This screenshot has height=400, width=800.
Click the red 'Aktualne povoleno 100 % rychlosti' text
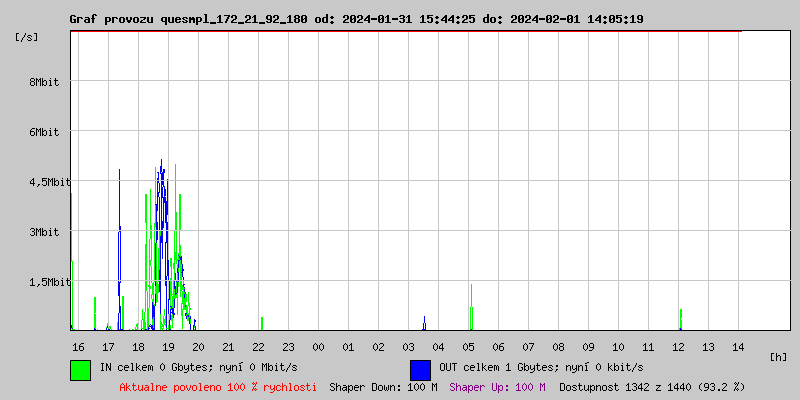218,387
